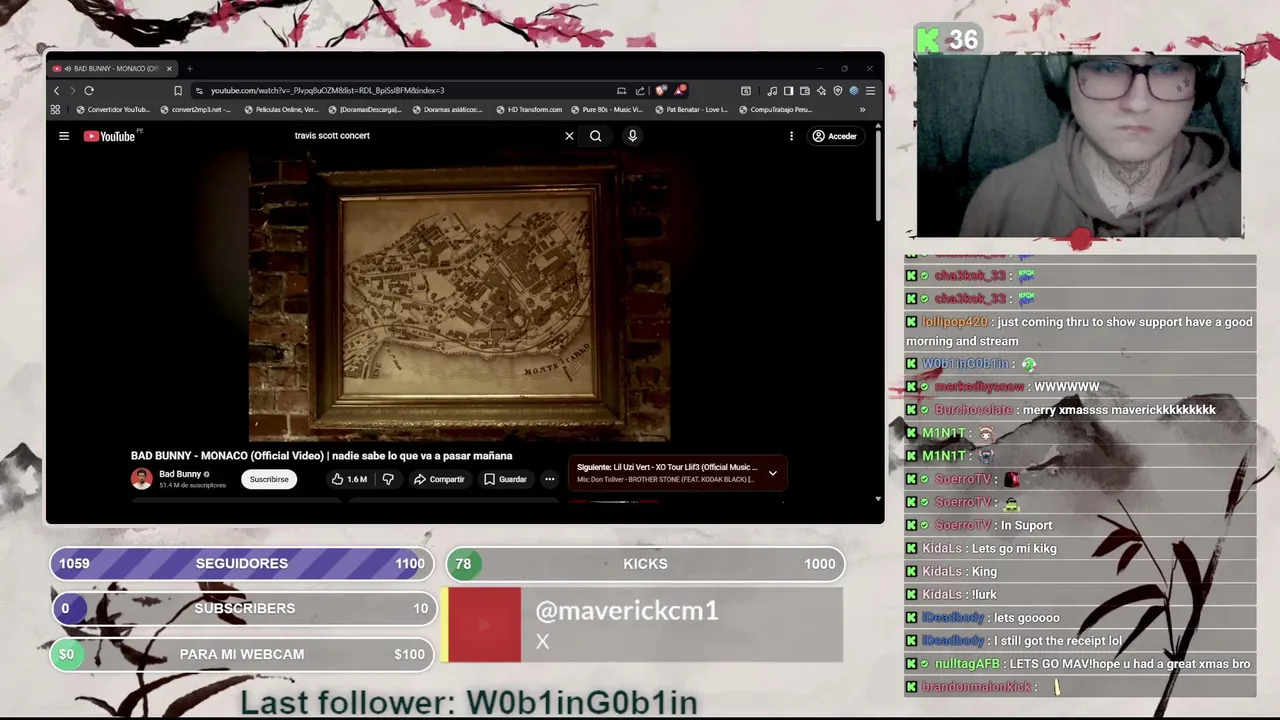Open site information icon beside the URL
Viewport: 1280px width, 720px height.
199,91
